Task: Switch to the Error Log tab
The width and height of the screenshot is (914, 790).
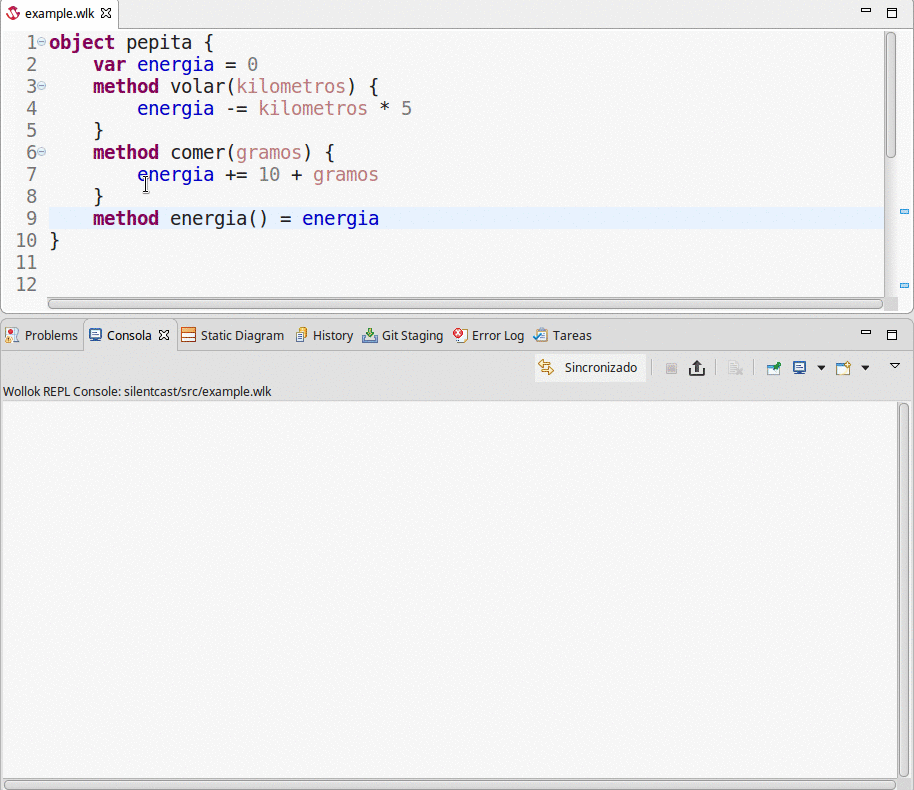Action: point(488,335)
